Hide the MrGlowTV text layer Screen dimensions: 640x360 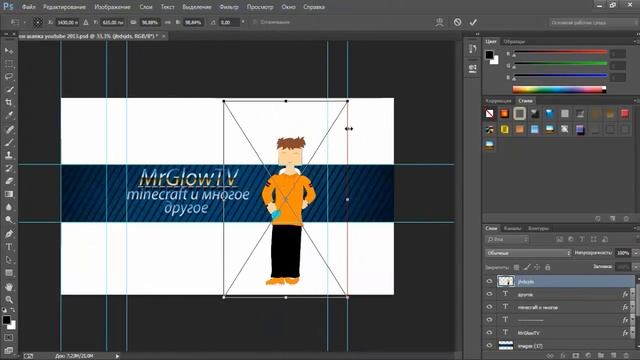coord(489,333)
